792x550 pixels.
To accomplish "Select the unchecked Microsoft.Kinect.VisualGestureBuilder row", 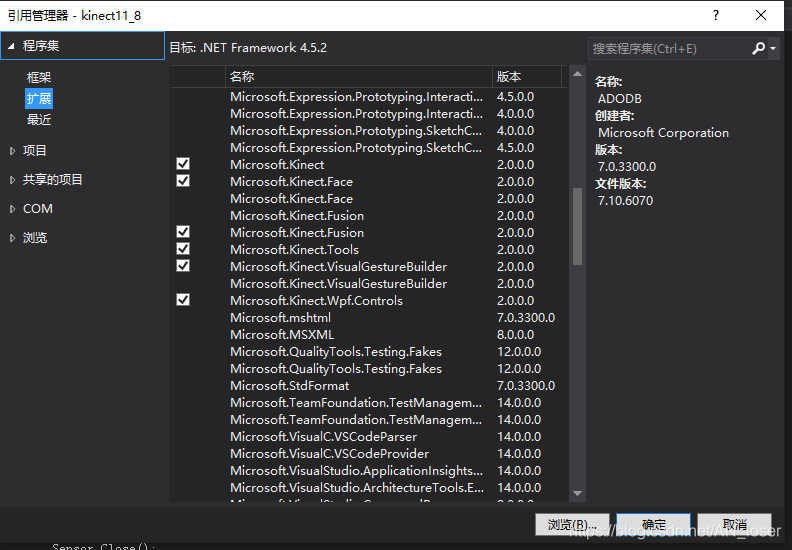I will 369,284.
